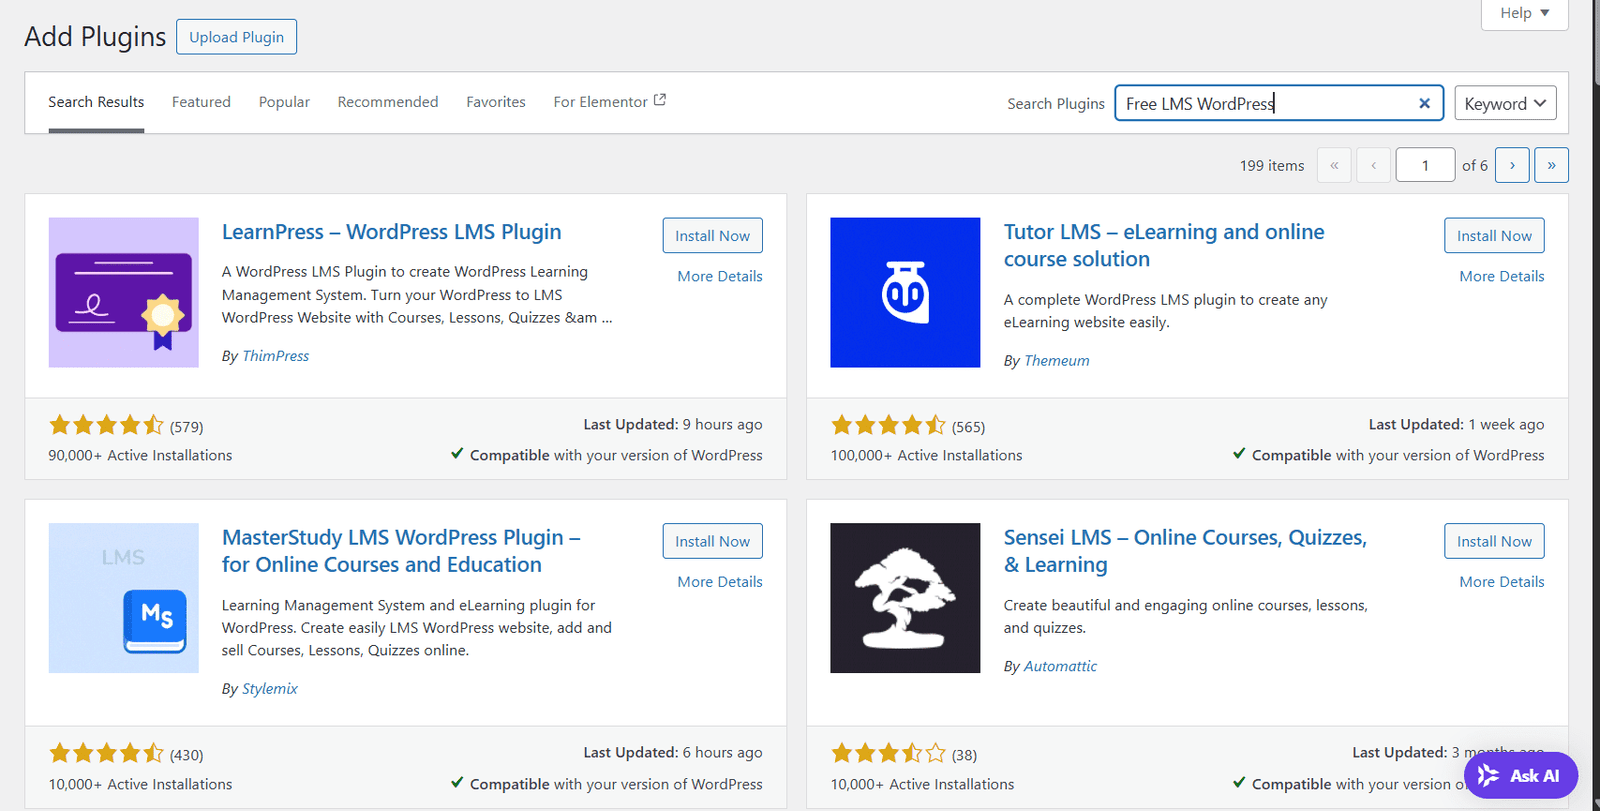1600x811 pixels.
Task: Click the Sensei LMS tree icon
Action: pos(905,598)
